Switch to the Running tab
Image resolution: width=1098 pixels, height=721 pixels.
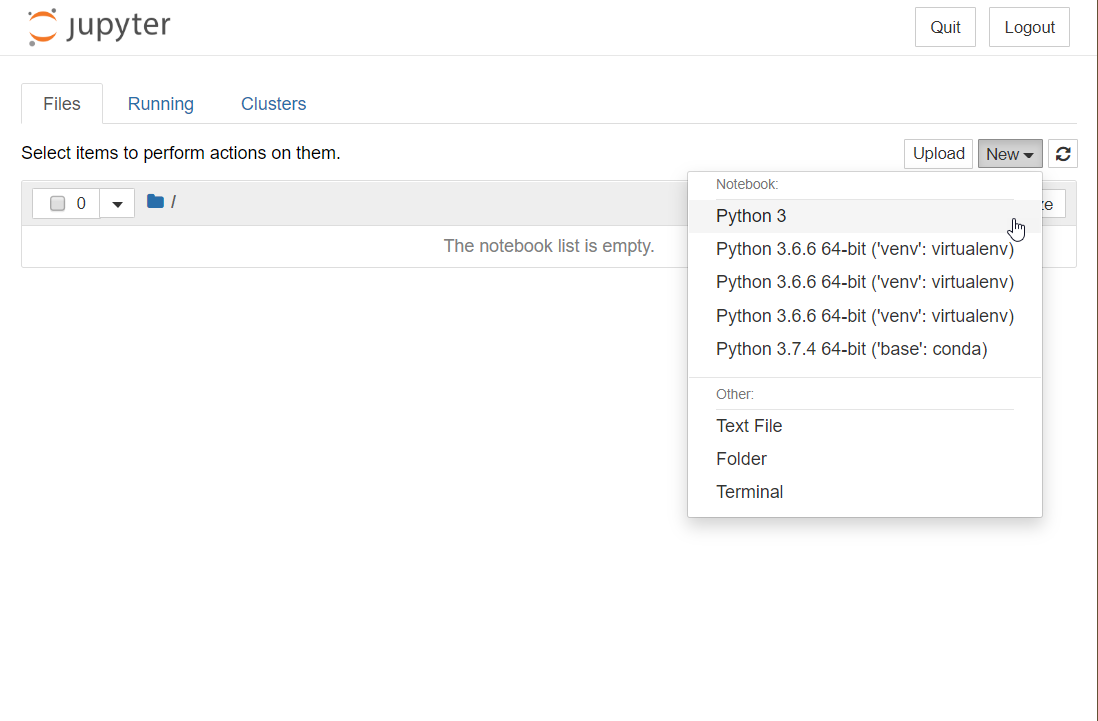coord(160,103)
